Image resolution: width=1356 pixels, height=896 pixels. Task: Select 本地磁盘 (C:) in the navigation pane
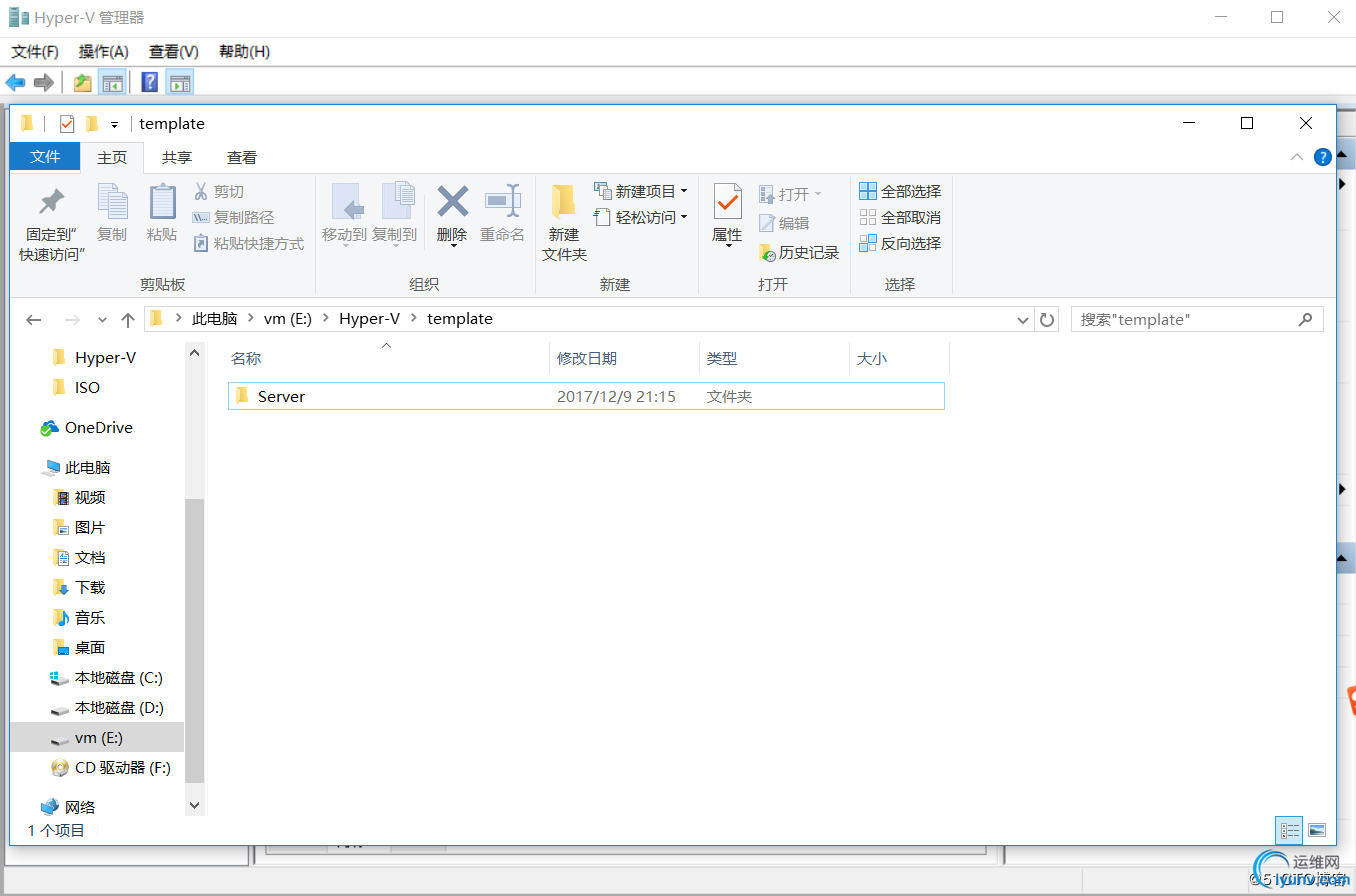[x=118, y=678]
